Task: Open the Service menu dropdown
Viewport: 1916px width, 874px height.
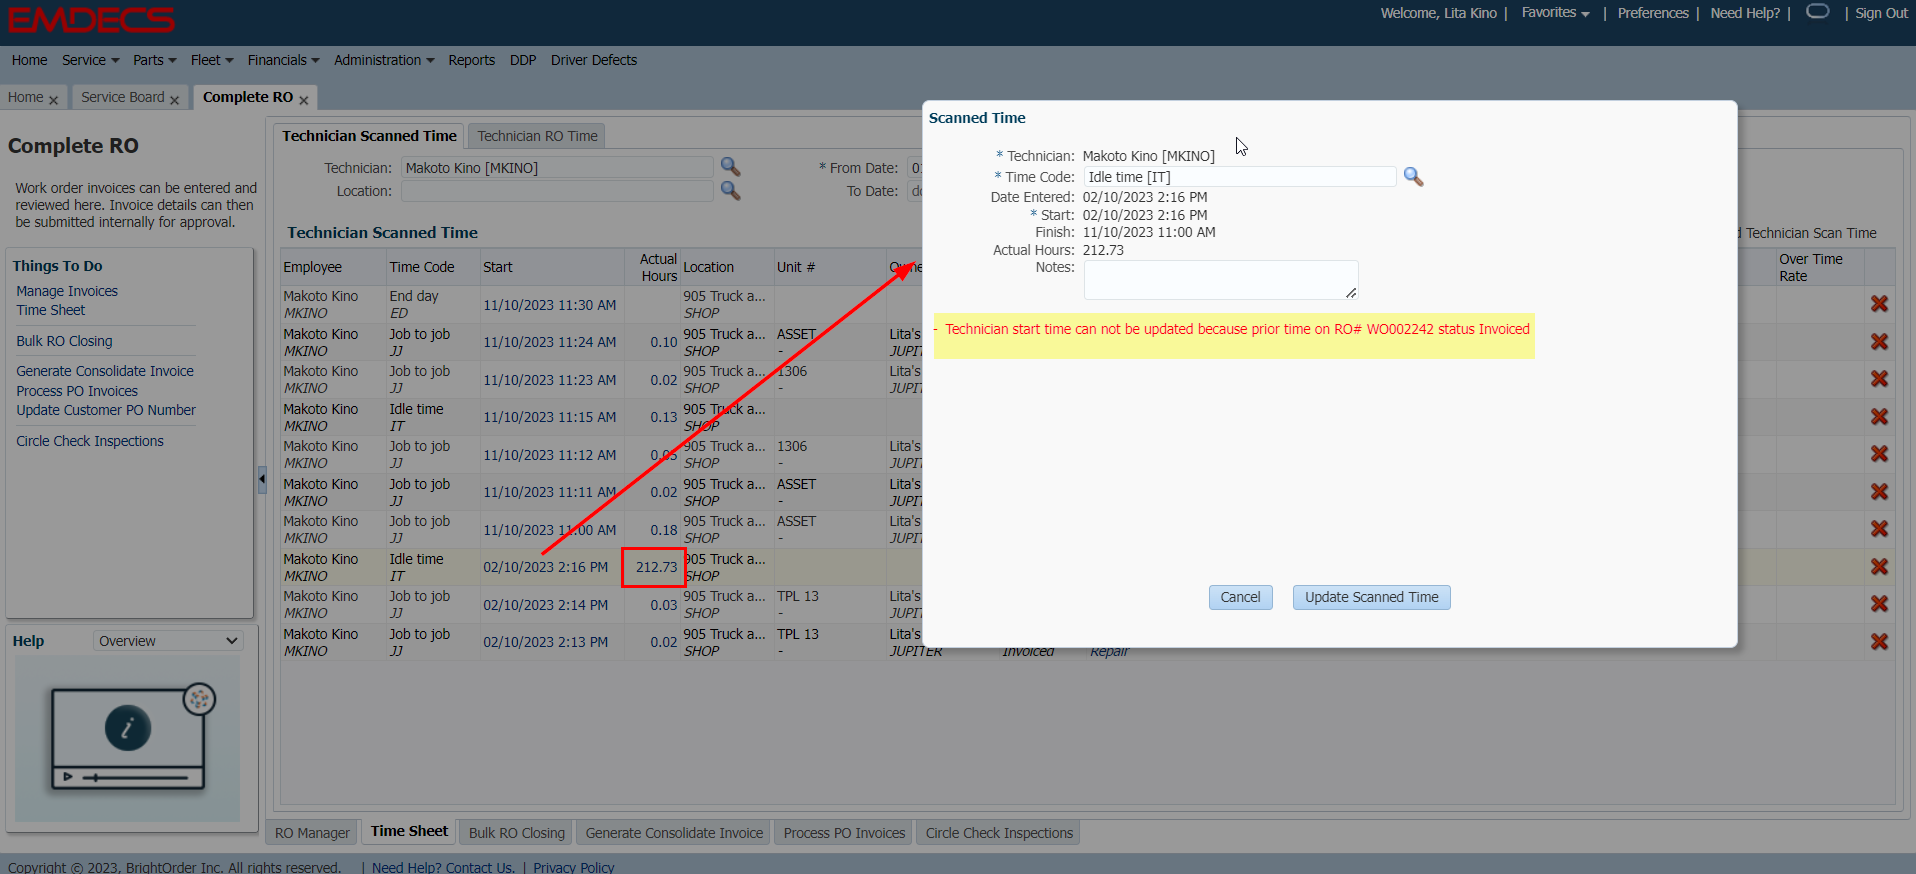Action: [x=90, y=60]
